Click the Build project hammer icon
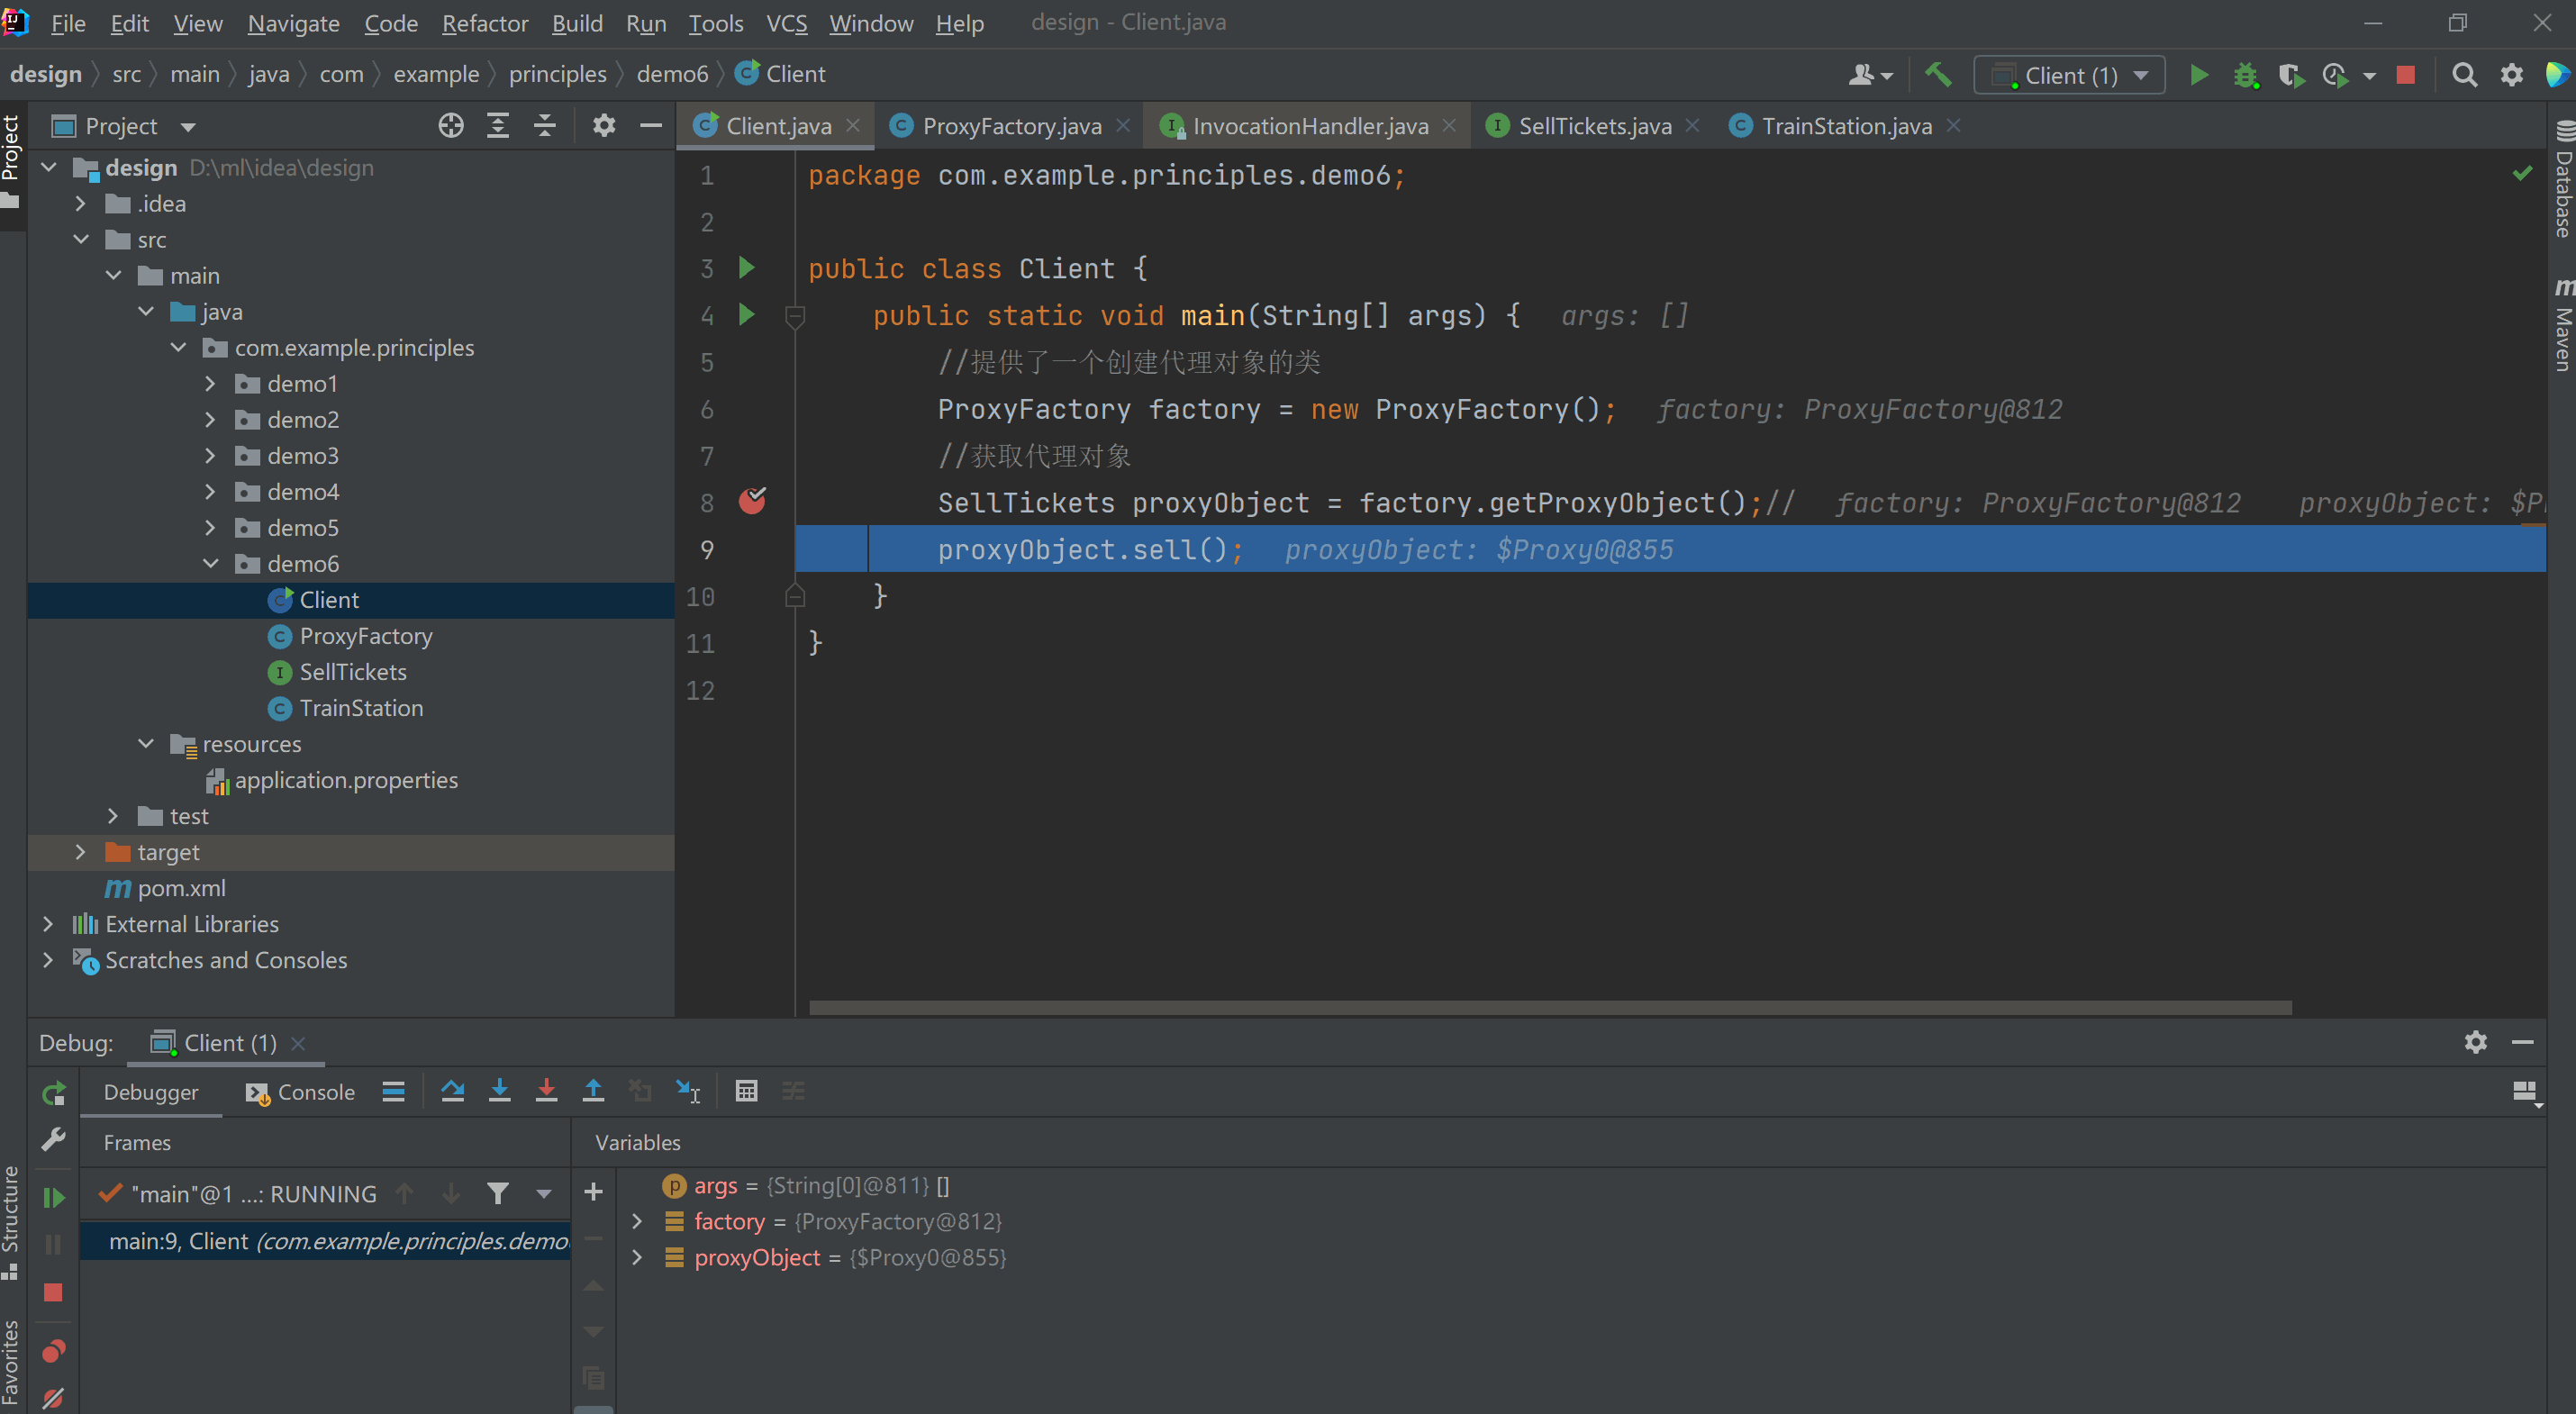Screen dimensions: 2576x1414 [1938, 75]
